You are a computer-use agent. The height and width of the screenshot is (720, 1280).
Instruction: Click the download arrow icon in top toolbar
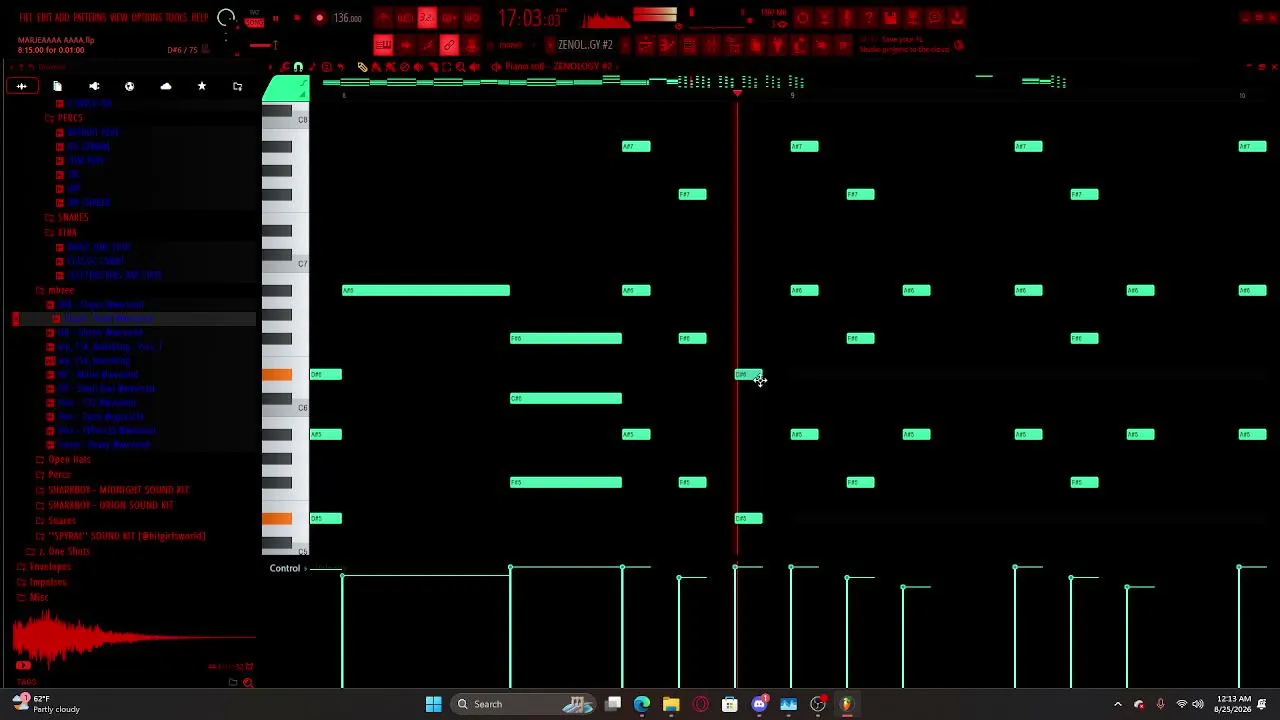click(957, 18)
